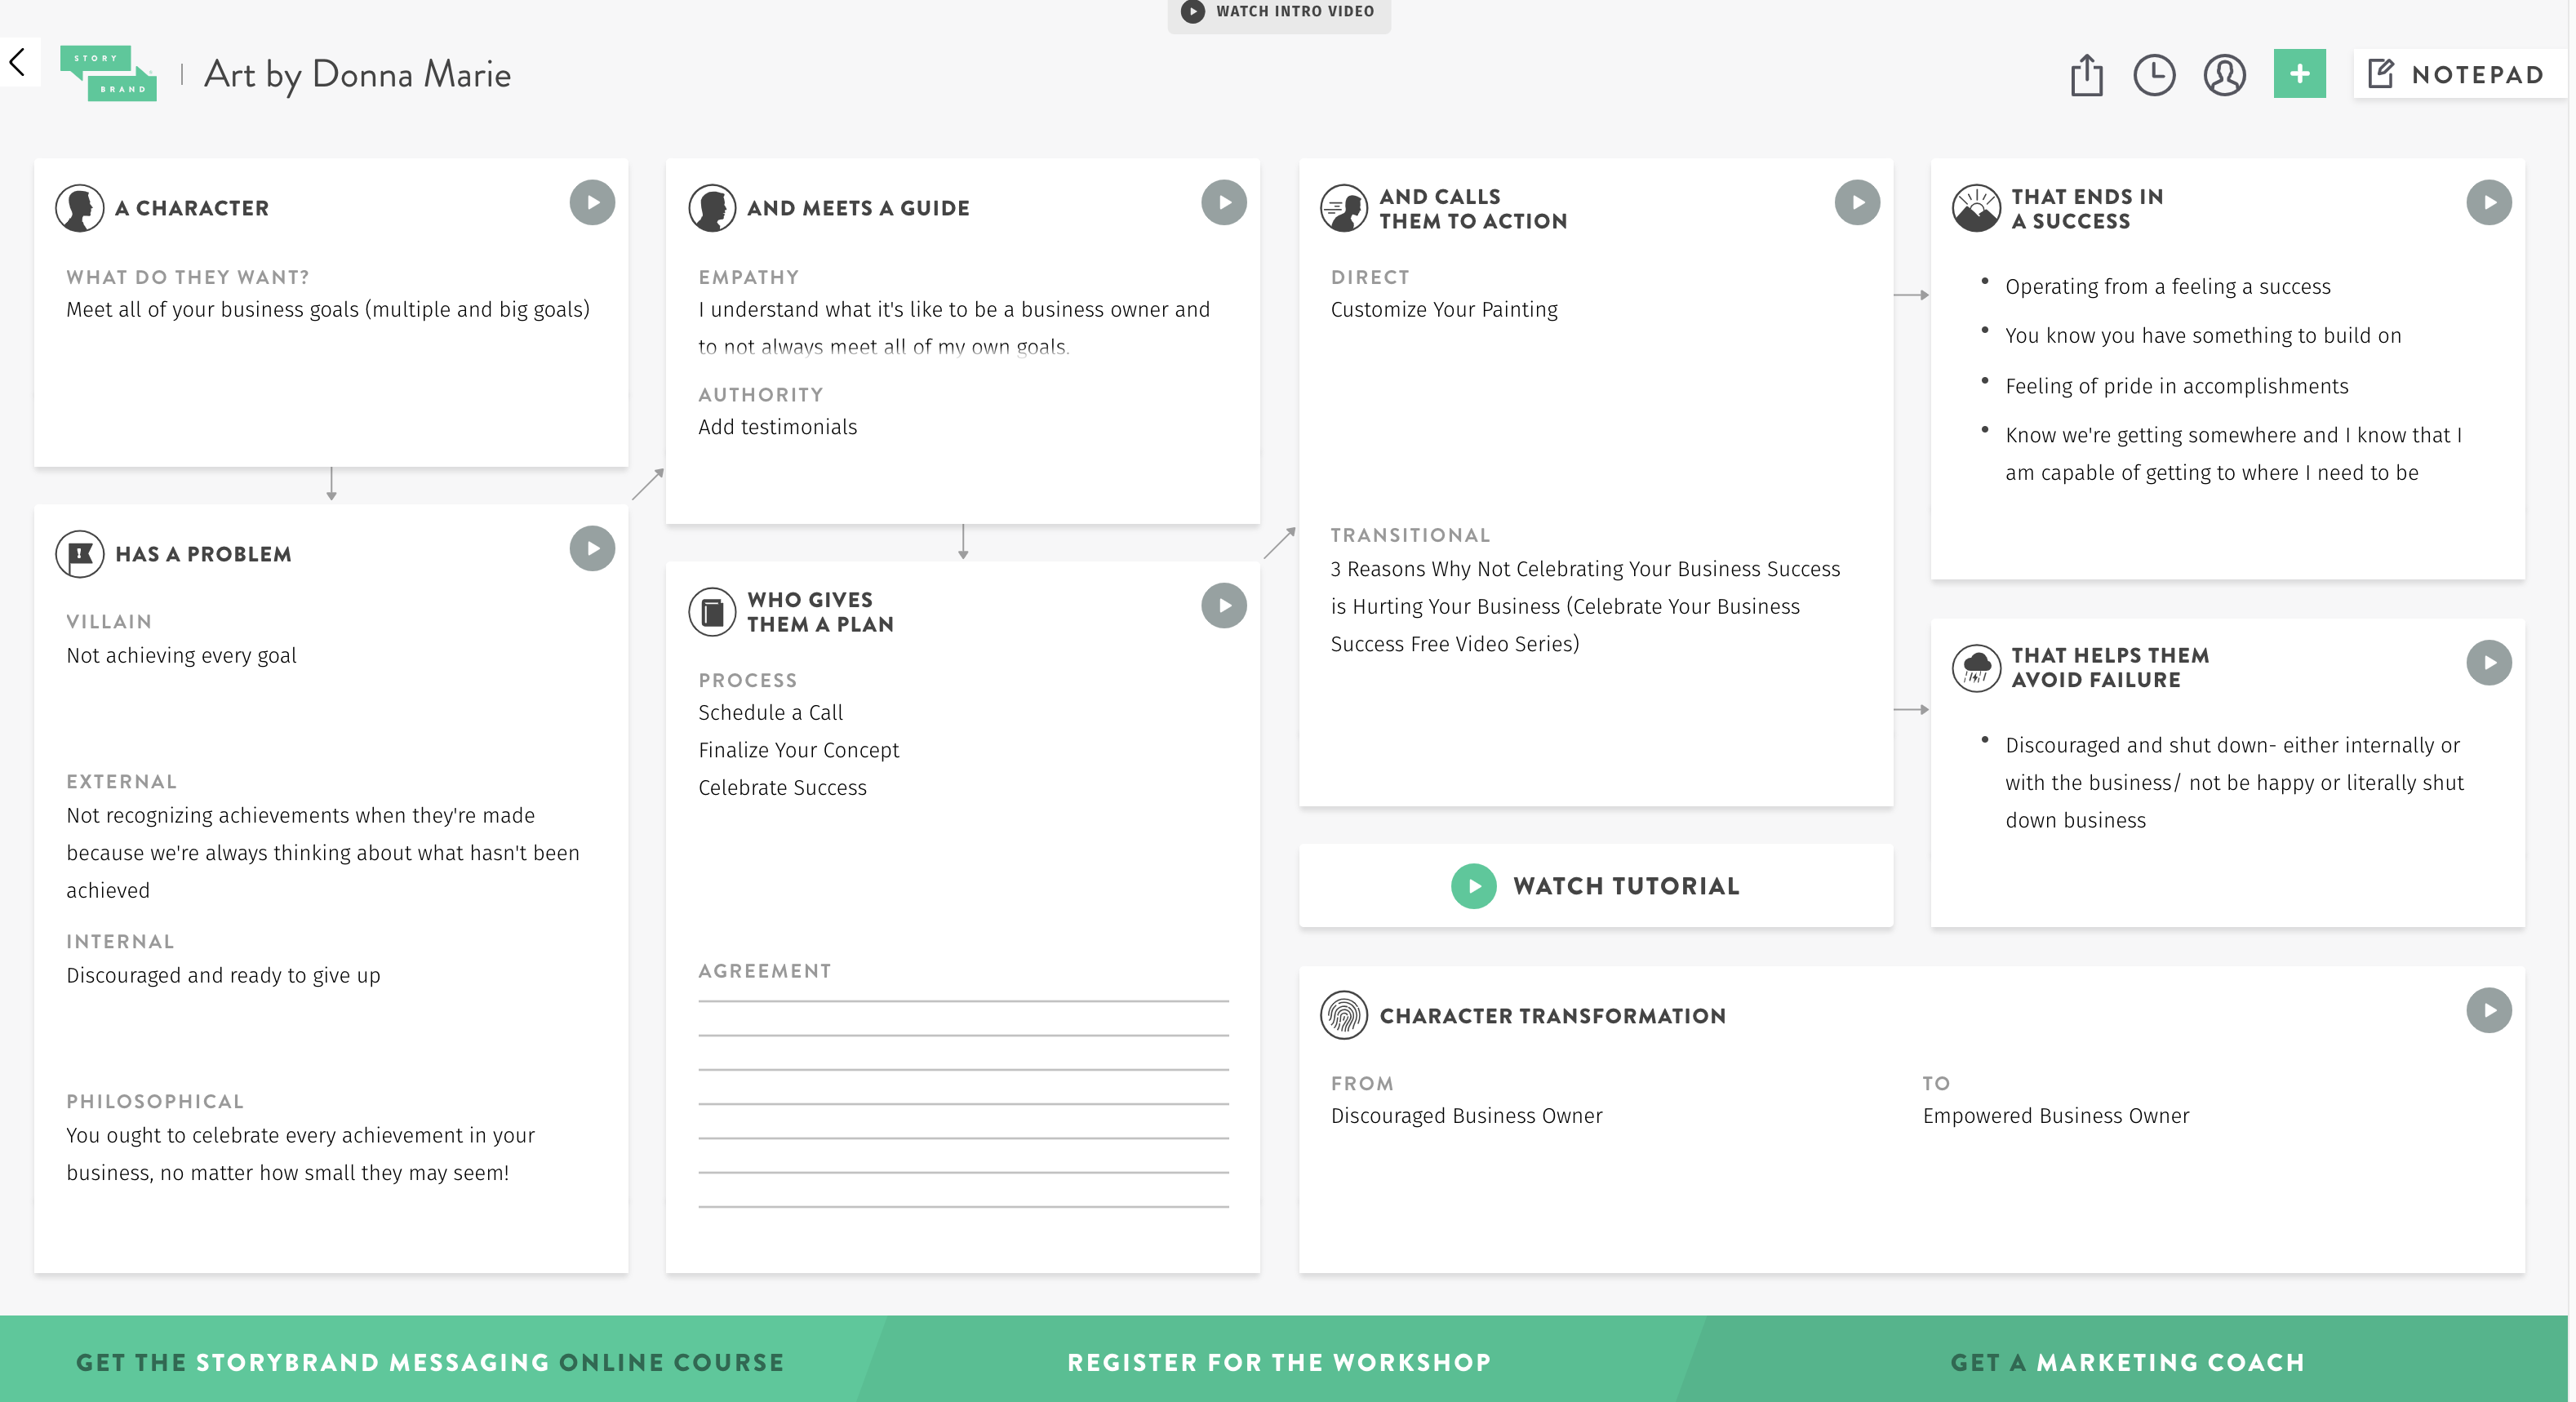Screen dimensions: 2576x1402
Task: Click 'Finalize Your Concept' process step
Action: (798, 751)
